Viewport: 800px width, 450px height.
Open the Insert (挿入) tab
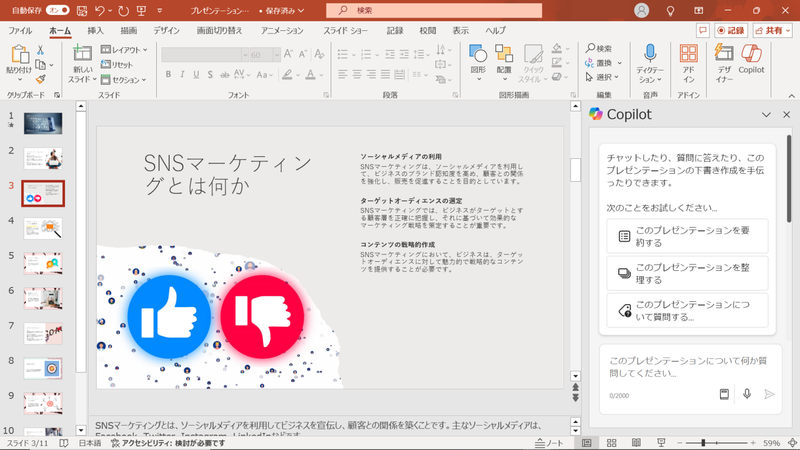tap(96, 31)
